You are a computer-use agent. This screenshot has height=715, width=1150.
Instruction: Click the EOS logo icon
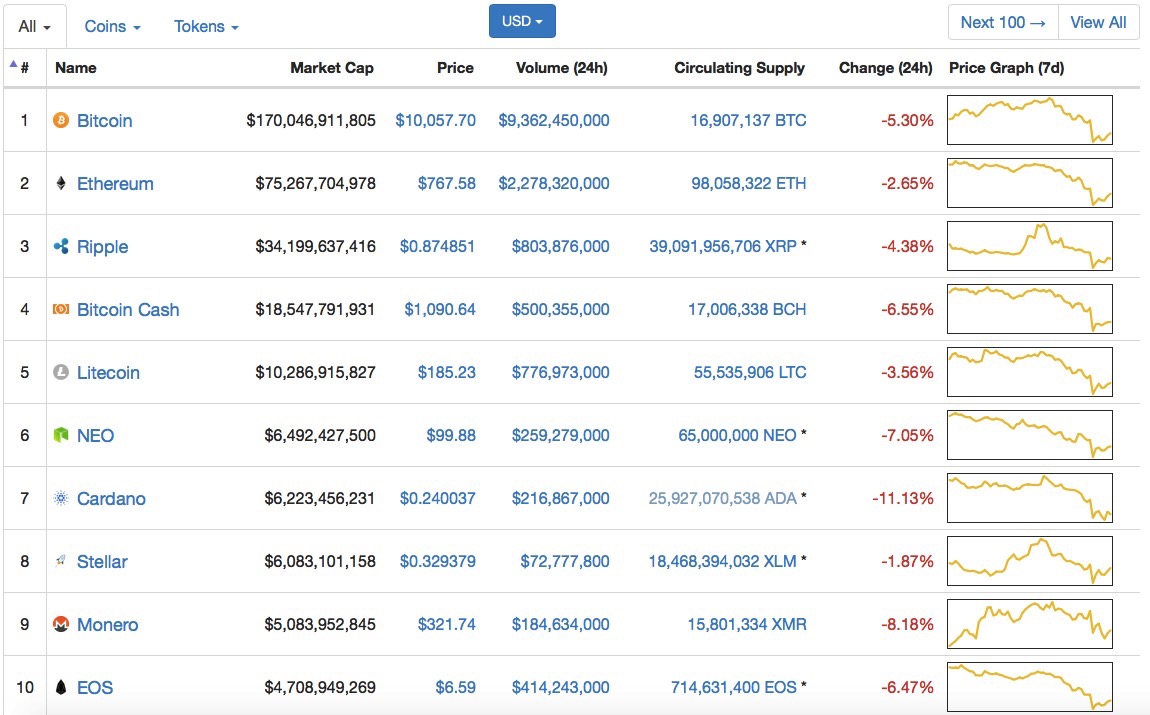pyautogui.click(x=61, y=687)
